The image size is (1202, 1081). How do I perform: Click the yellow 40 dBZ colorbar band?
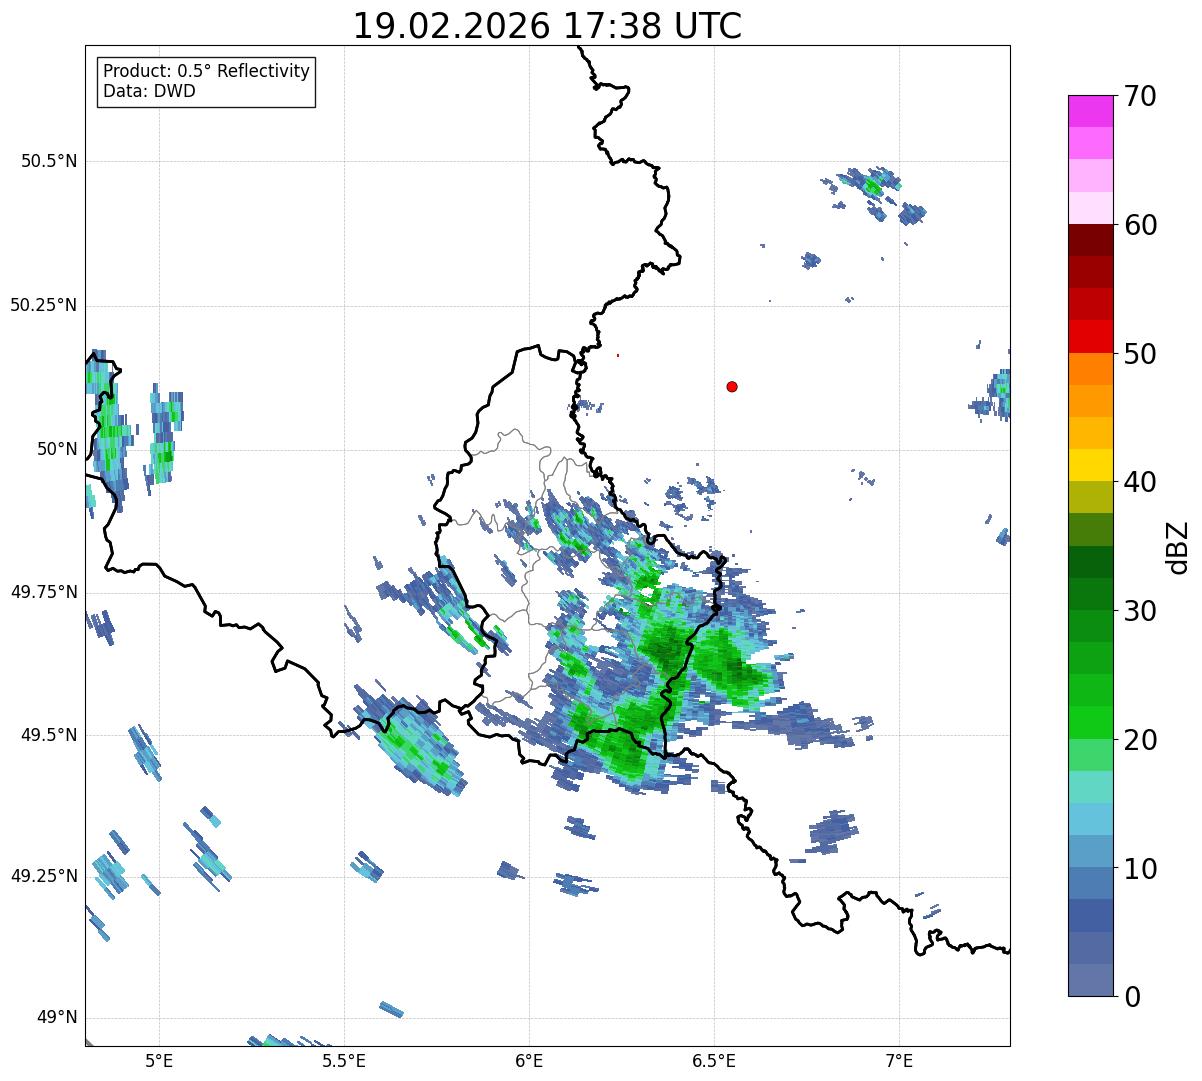1090,466
